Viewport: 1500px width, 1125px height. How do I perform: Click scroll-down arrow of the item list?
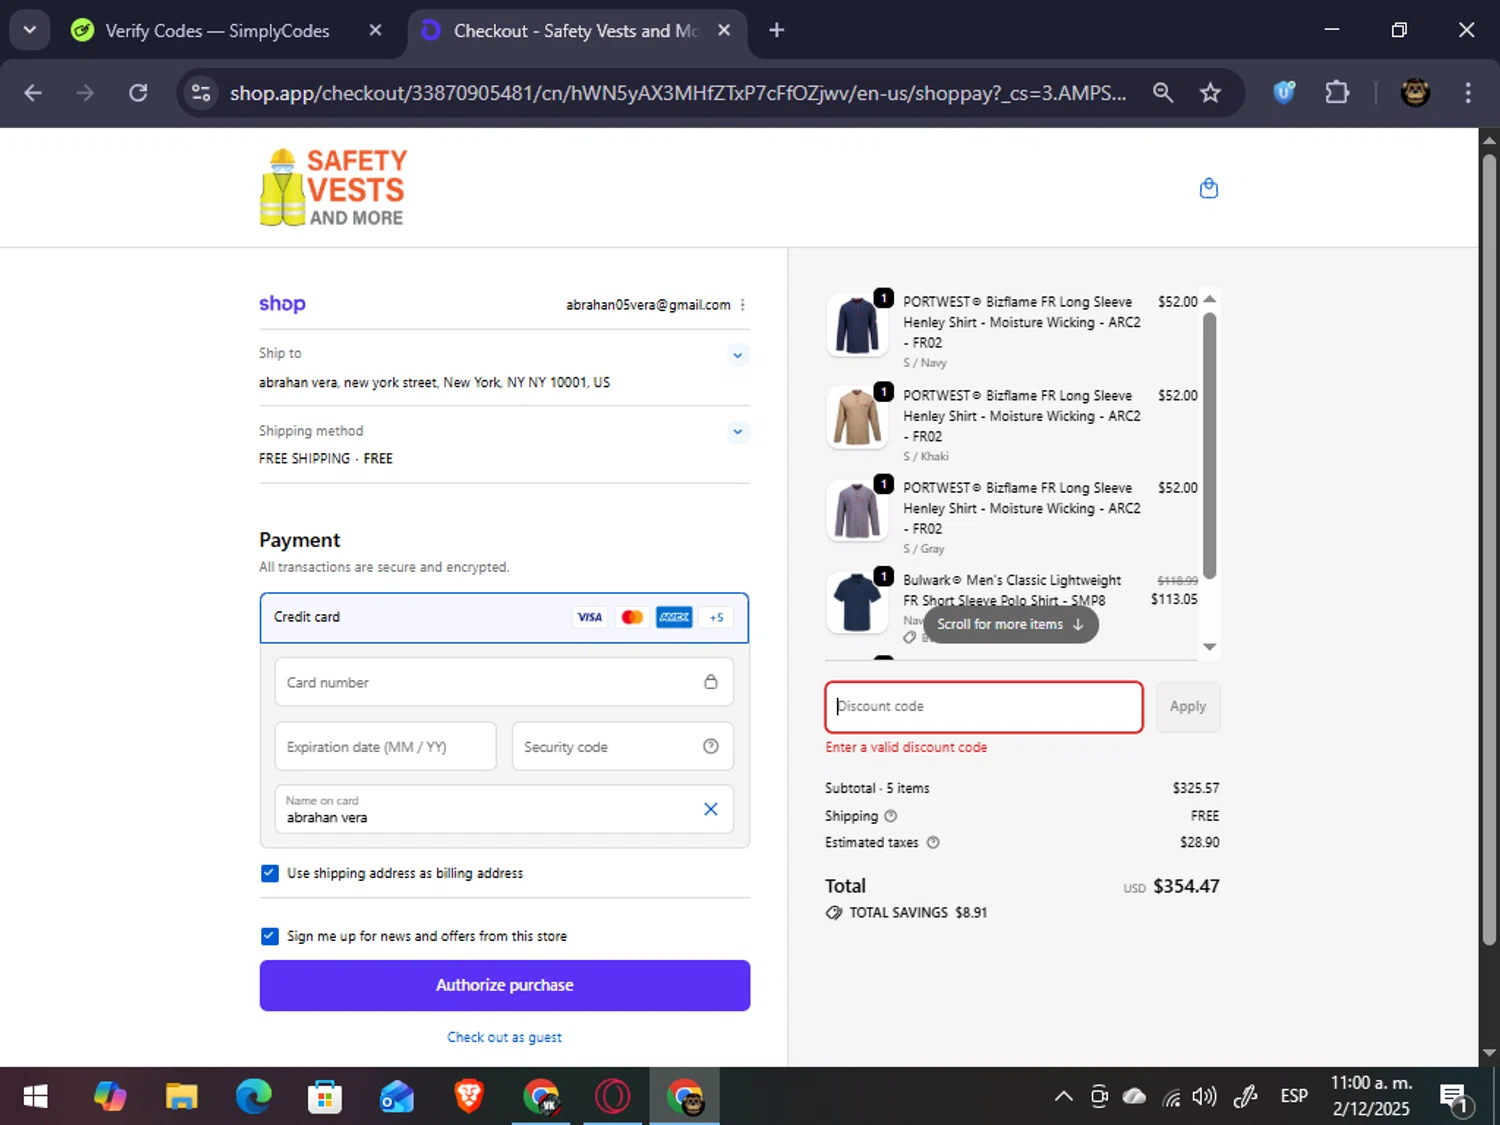[1209, 647]
